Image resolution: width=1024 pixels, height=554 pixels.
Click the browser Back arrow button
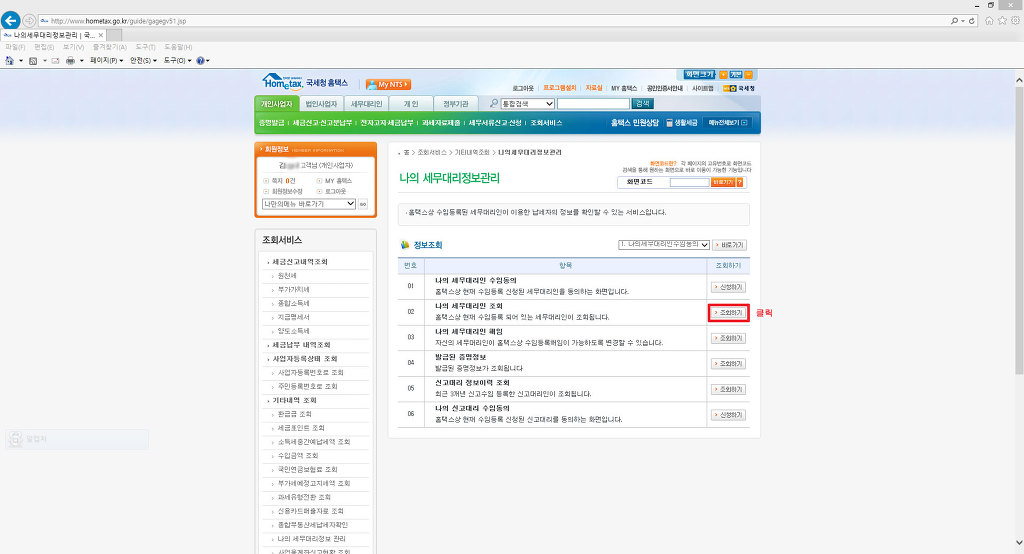(10, 20)
